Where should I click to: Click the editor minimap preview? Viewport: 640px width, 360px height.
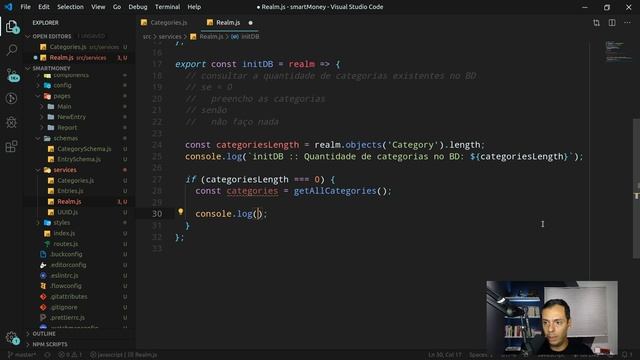click(618, 51)
